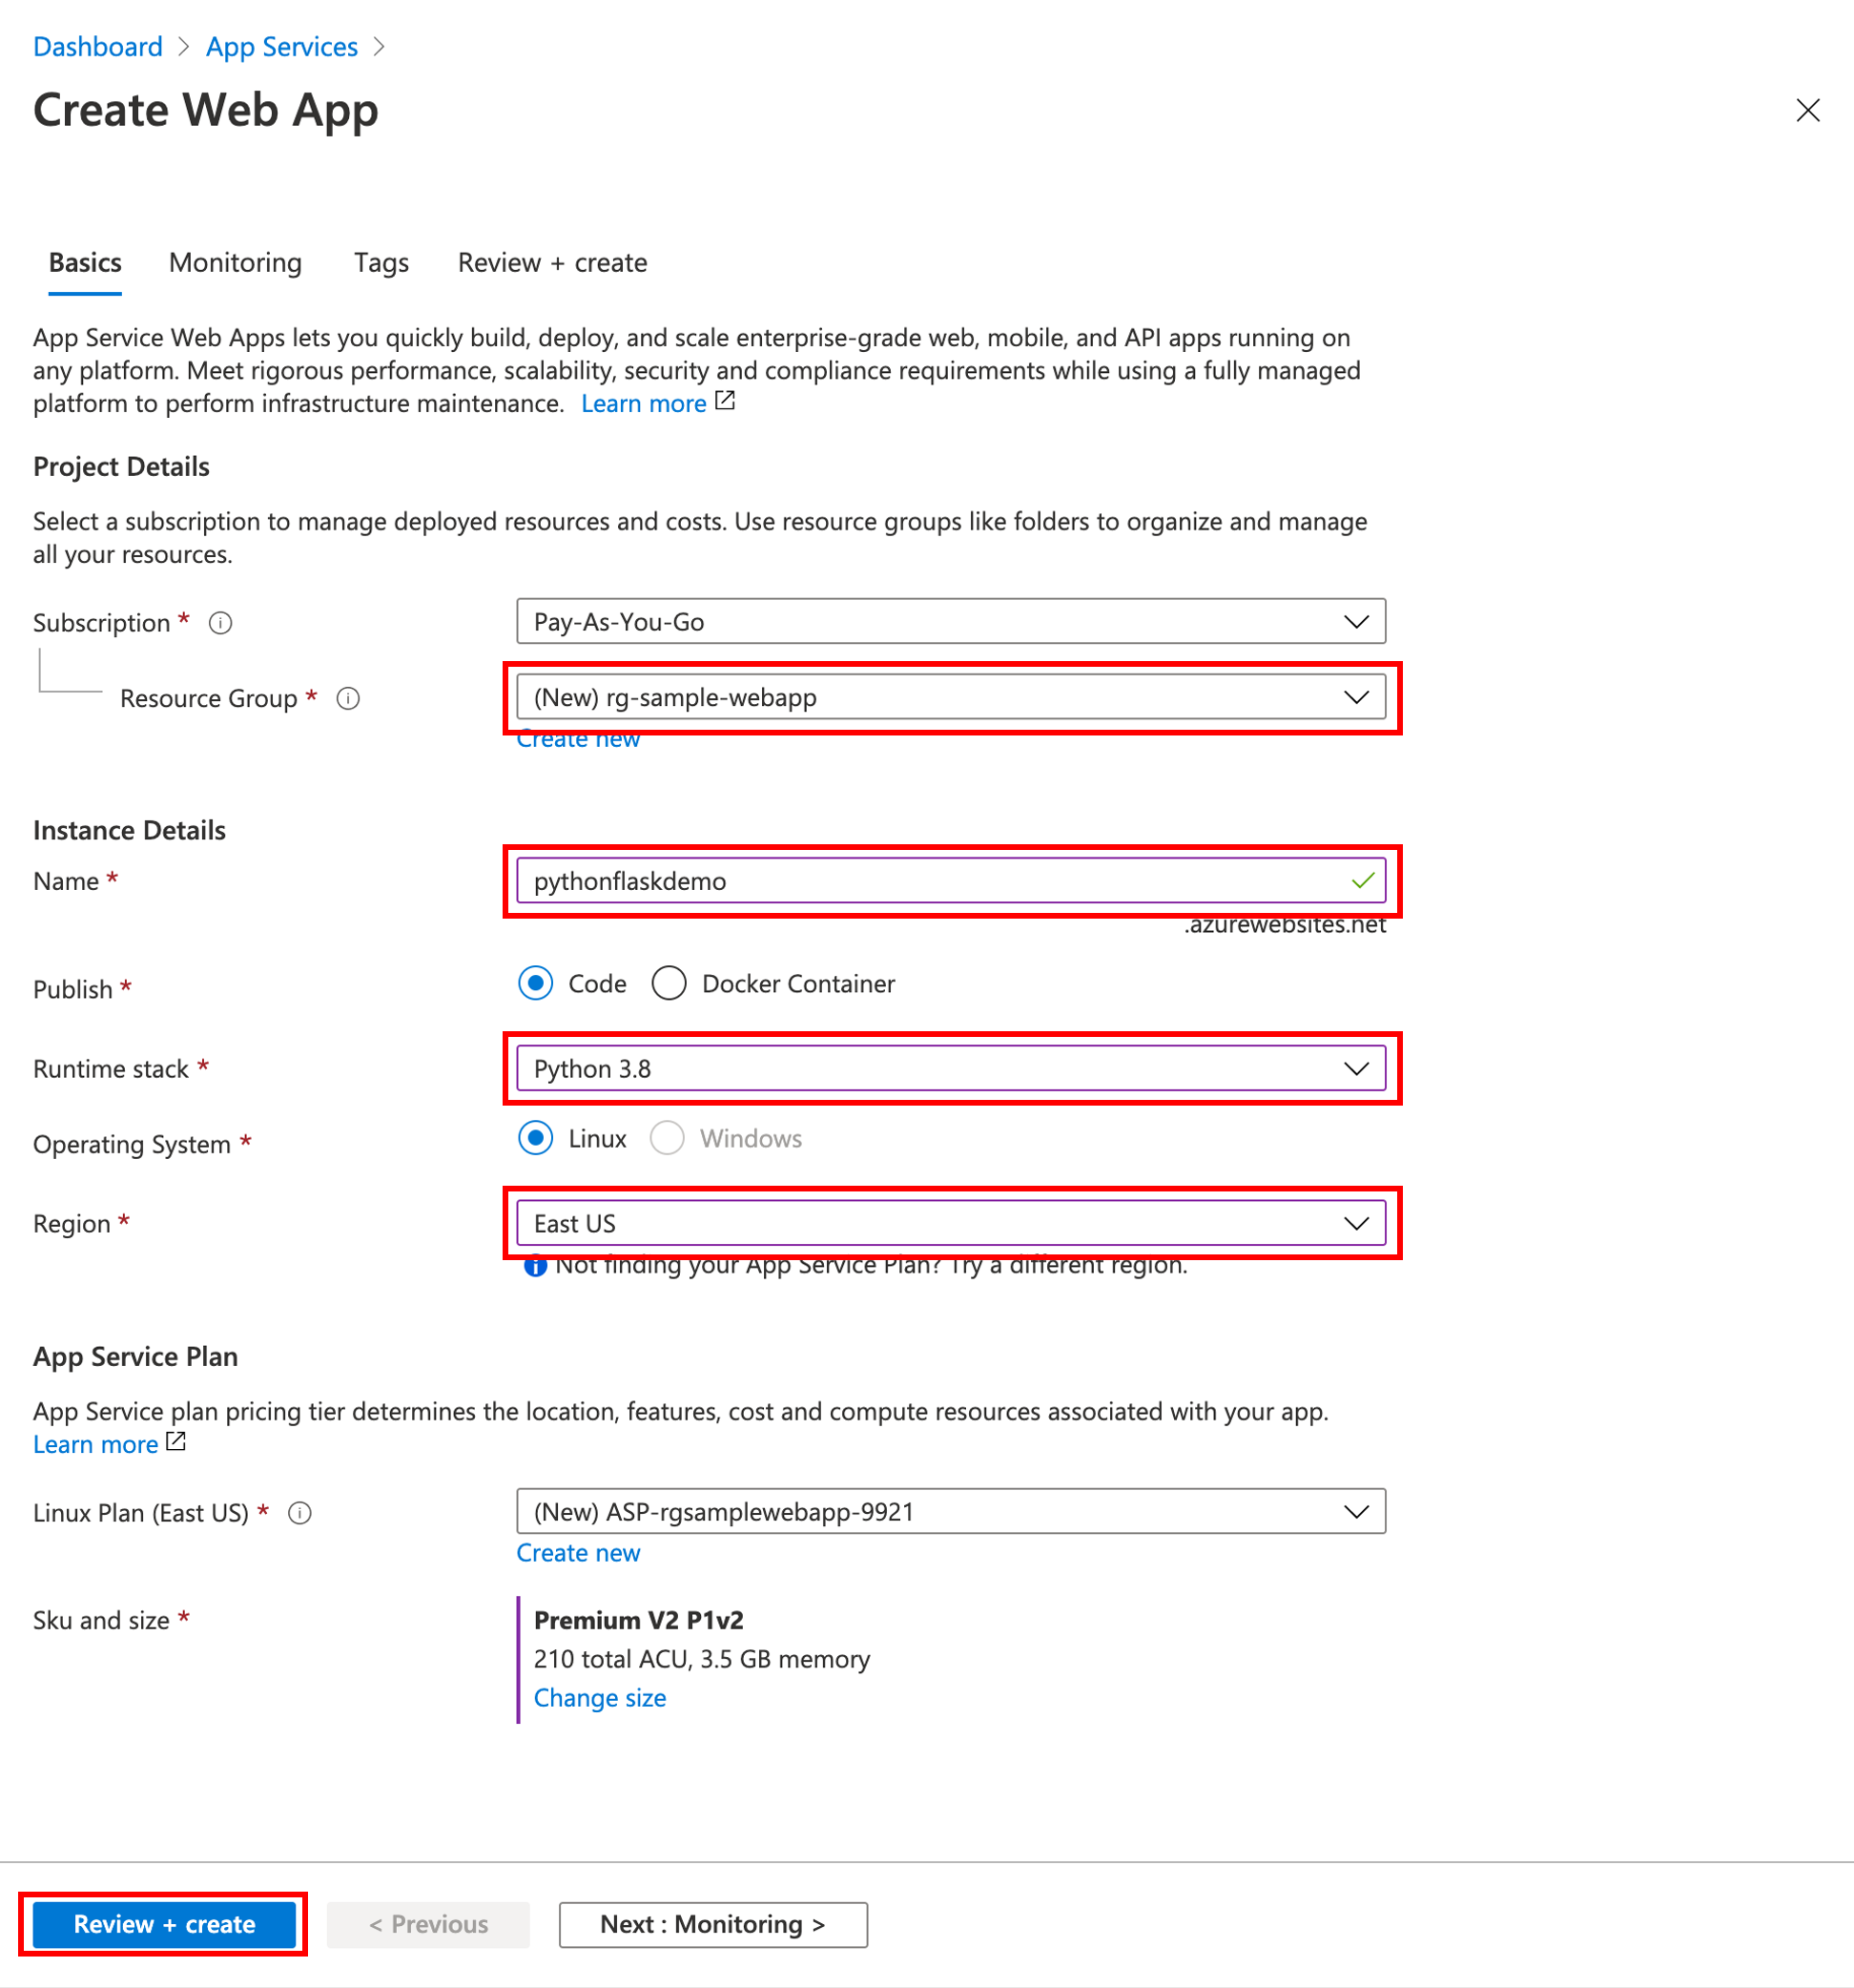Switch to the Tags tab
Screen dimensions: 1854x1988
(x=381, y=263)
